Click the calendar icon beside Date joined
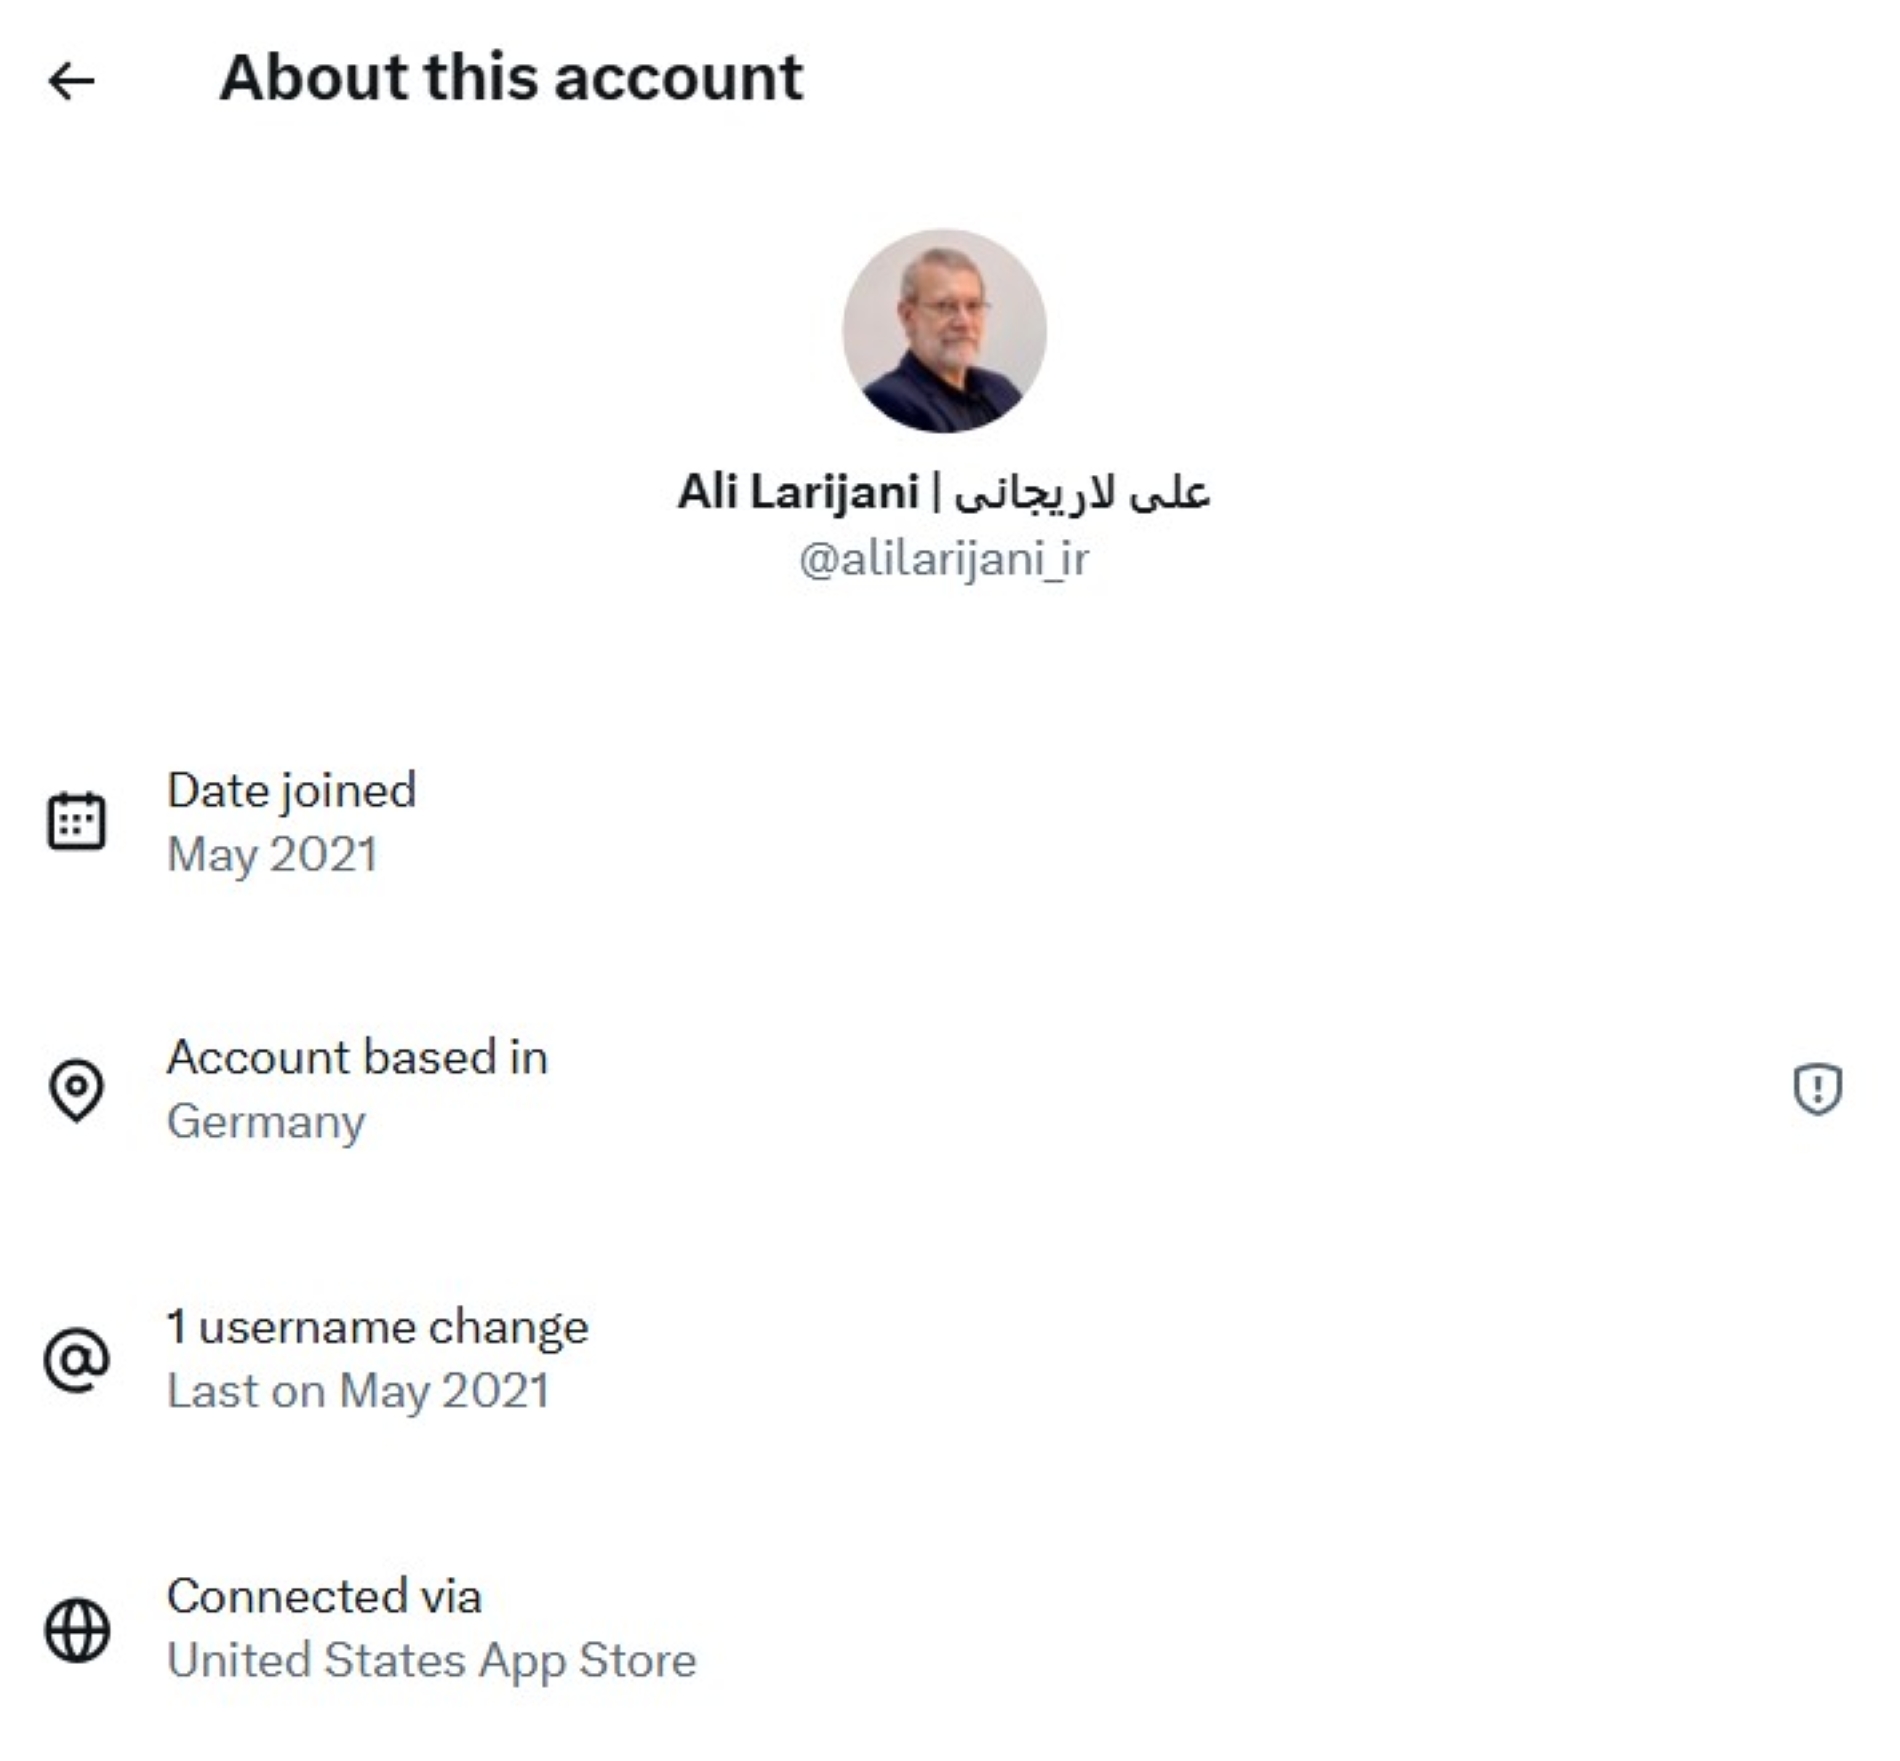The image size is (1900, 1761). [76, 821]
